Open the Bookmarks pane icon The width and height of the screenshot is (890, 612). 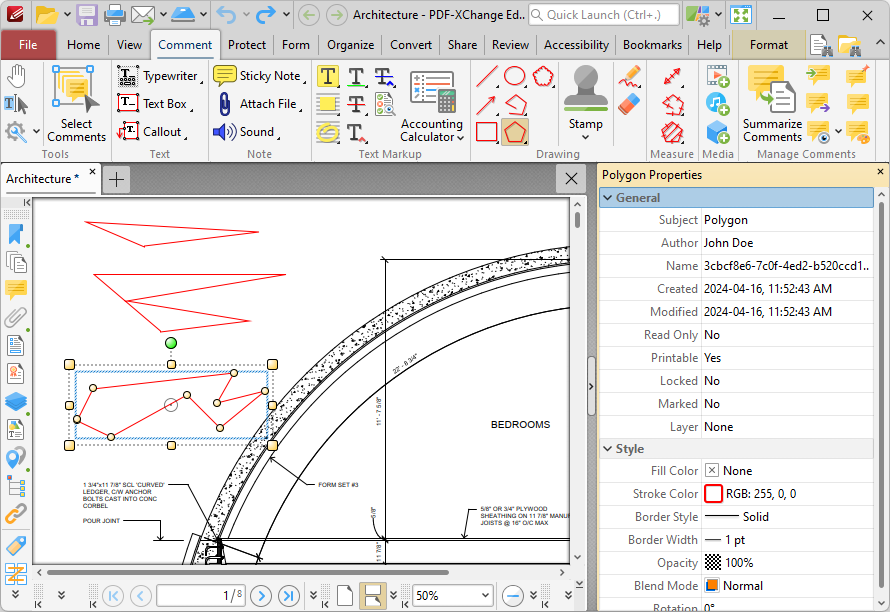[x=16, y=234]
